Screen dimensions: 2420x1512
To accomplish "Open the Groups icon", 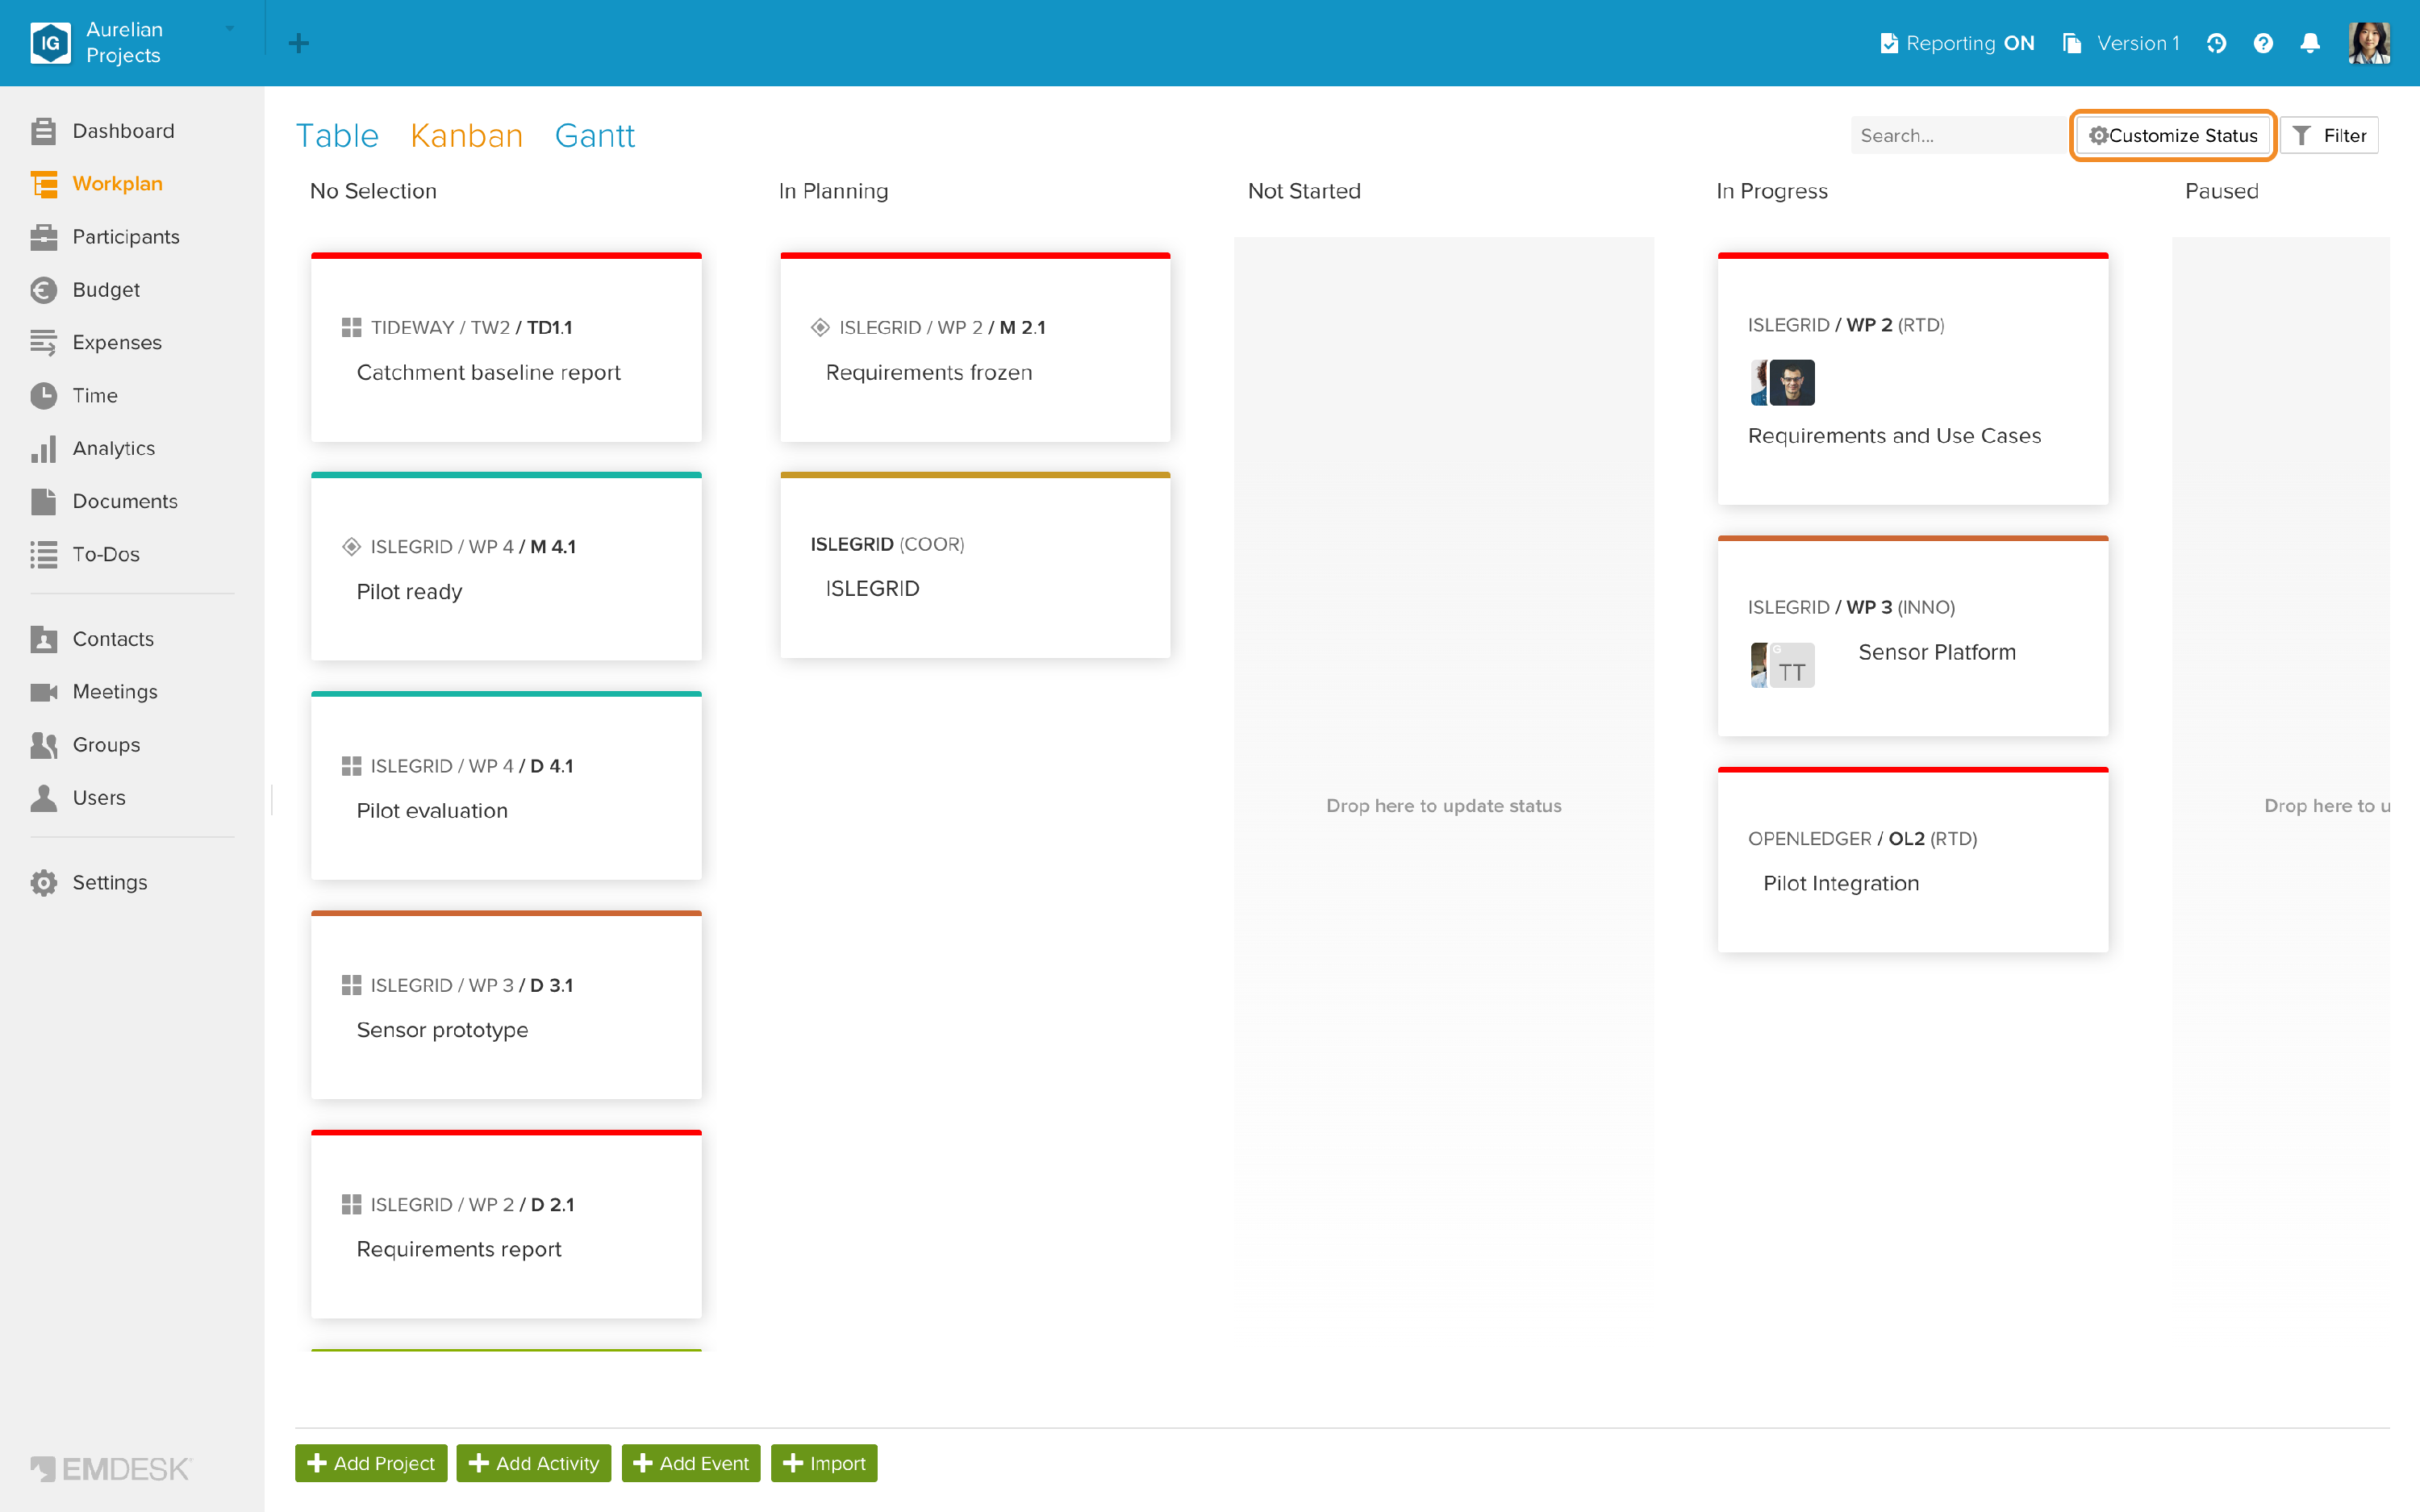I will click(43, 745).
